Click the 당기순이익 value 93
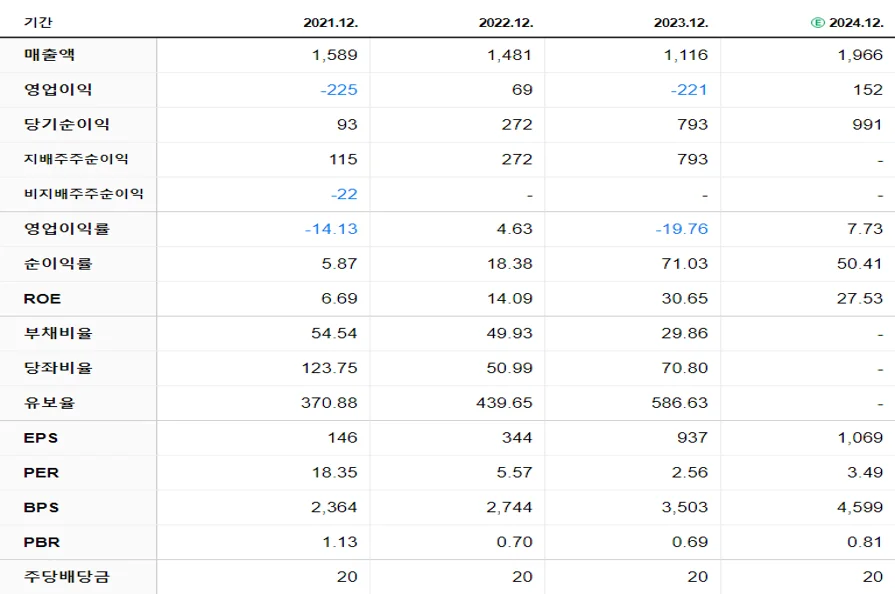This screenshot has height=594, width=895. tap(347, 125)
